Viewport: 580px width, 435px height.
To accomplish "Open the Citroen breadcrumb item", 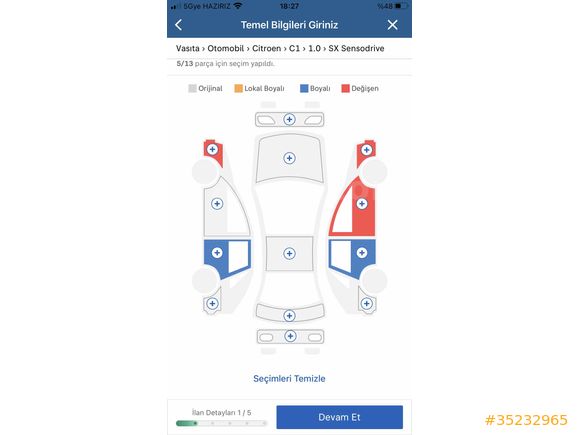I will (x=266, y=48).
